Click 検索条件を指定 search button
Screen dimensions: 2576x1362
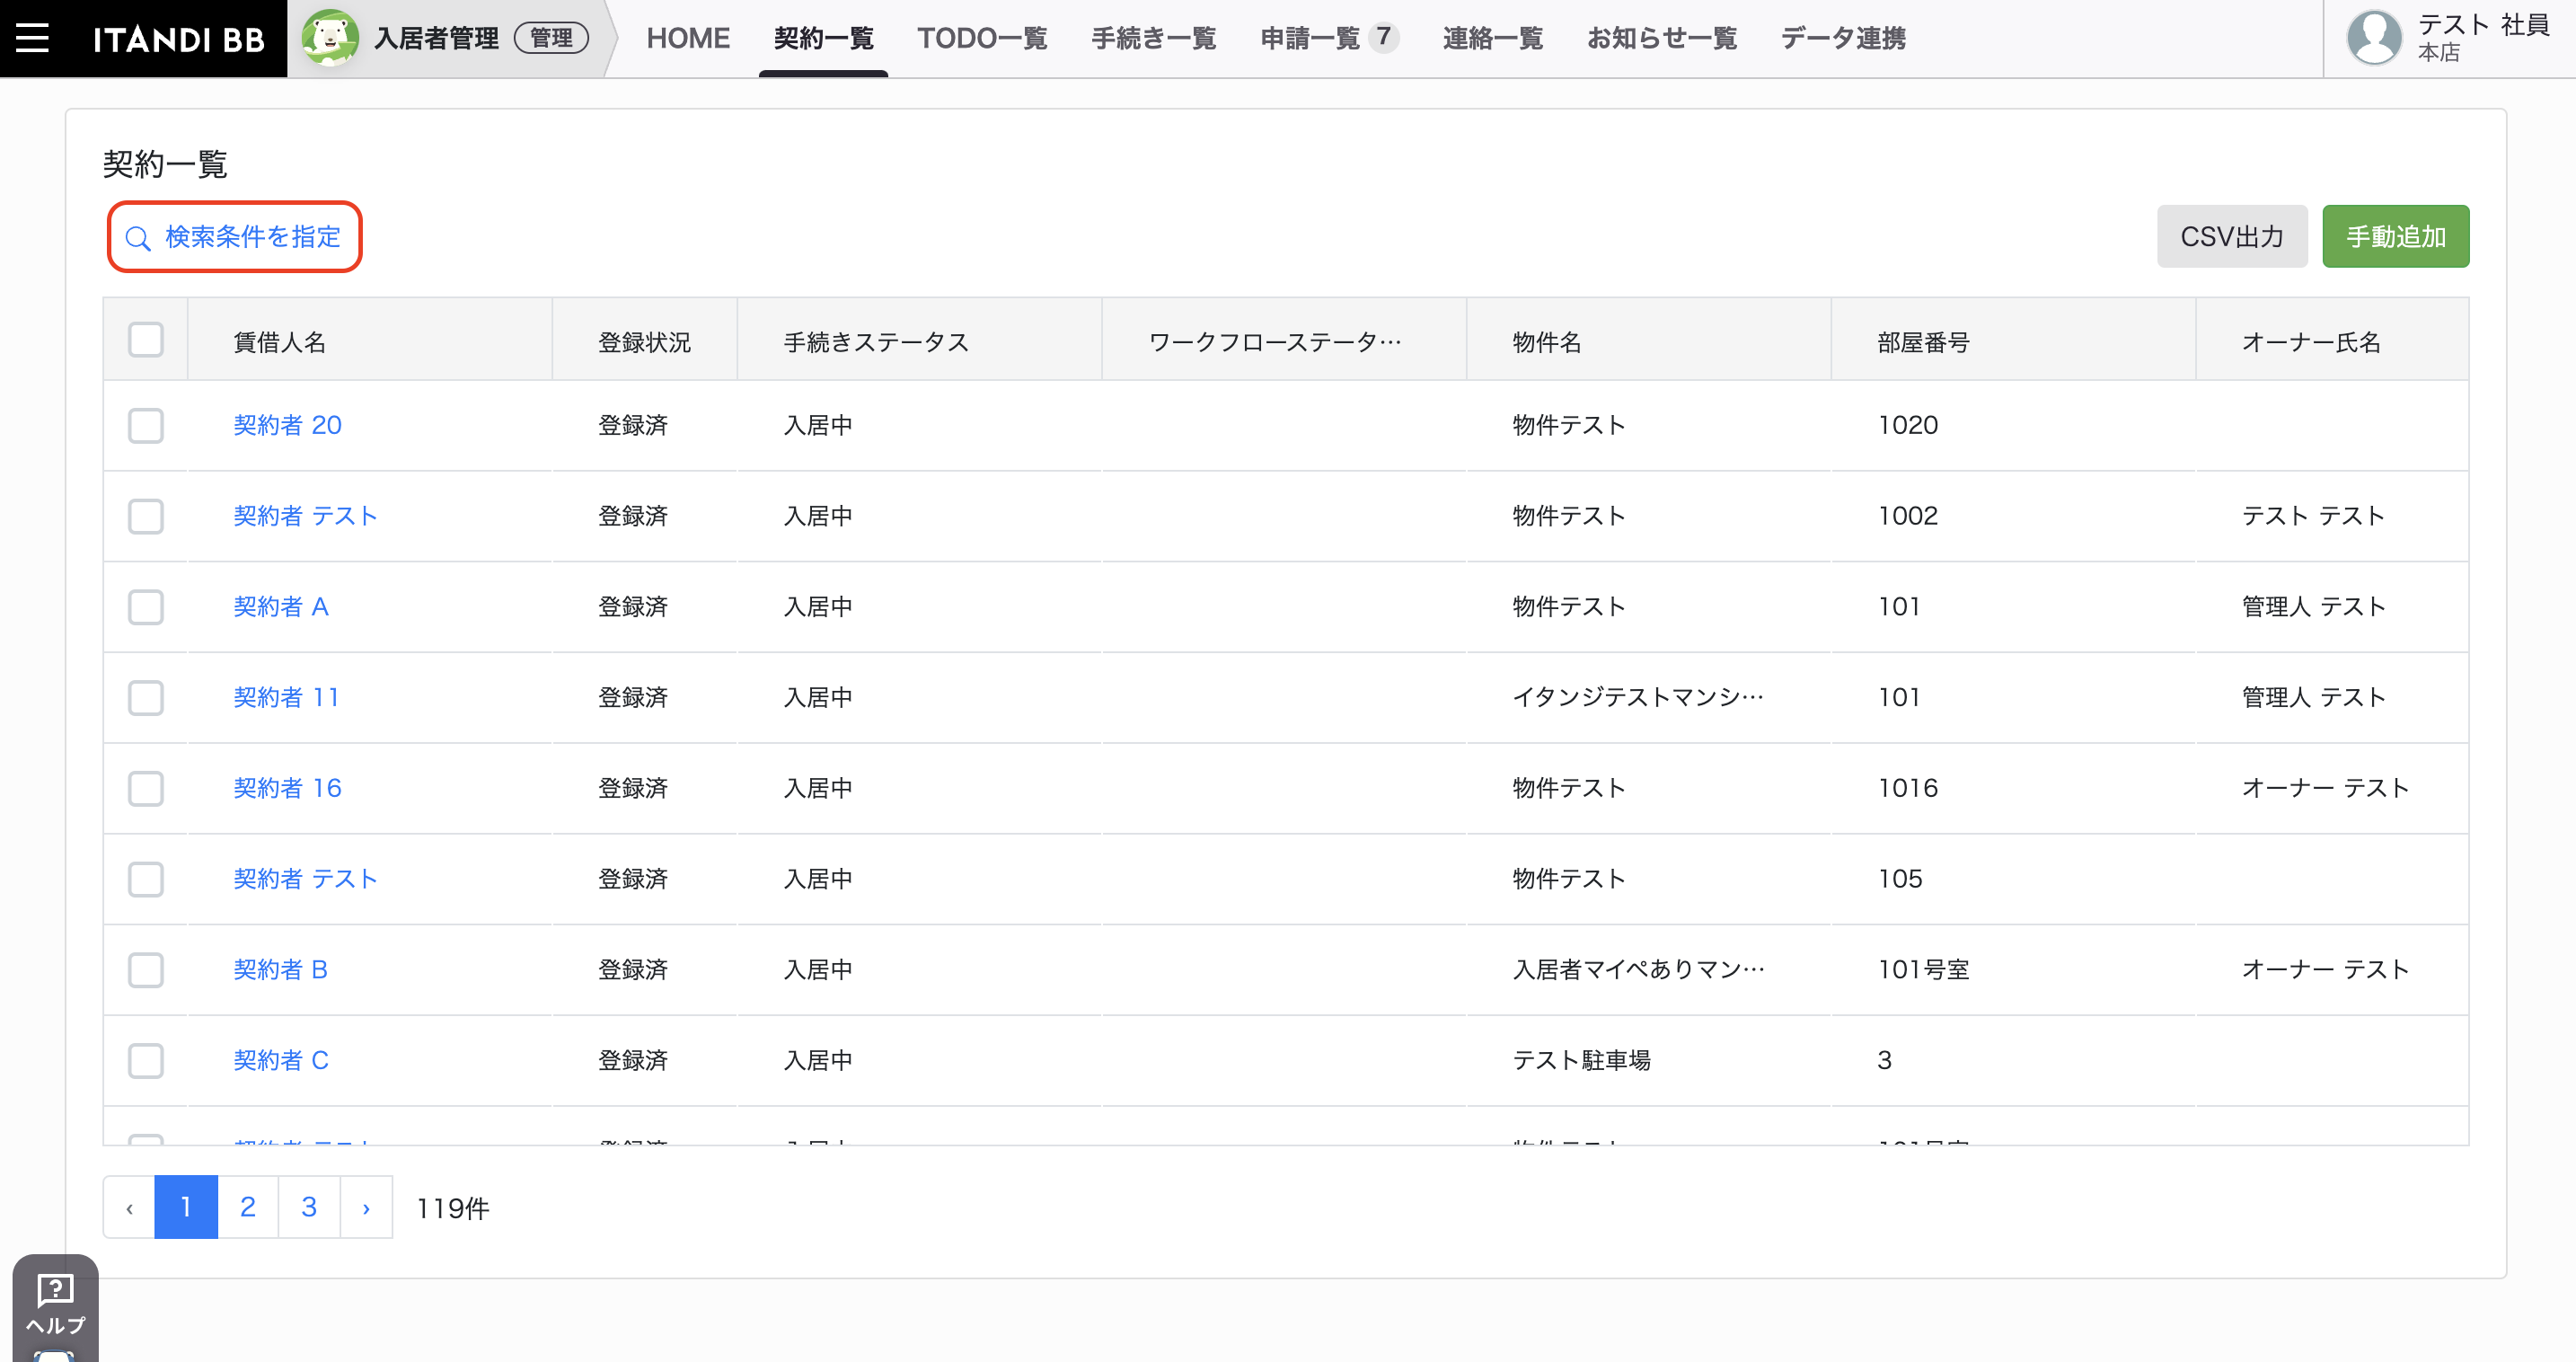pos(235,237)
